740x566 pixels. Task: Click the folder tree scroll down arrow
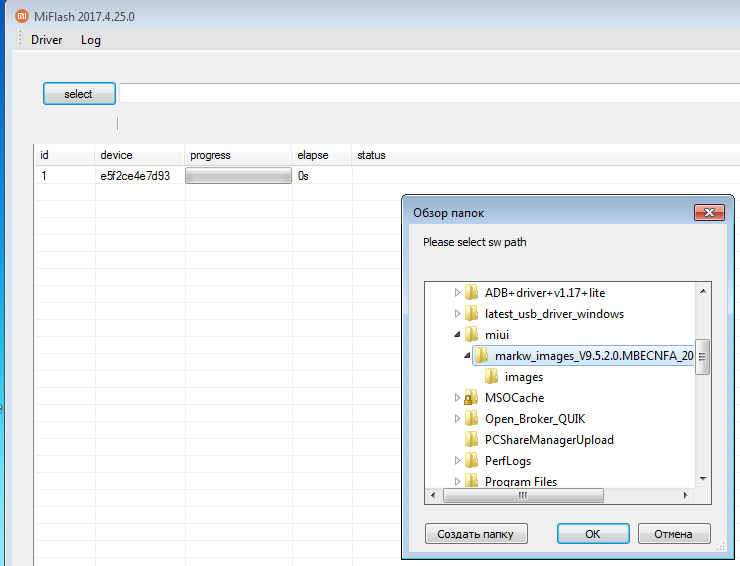pyautogui.click(x=703, y=479)
